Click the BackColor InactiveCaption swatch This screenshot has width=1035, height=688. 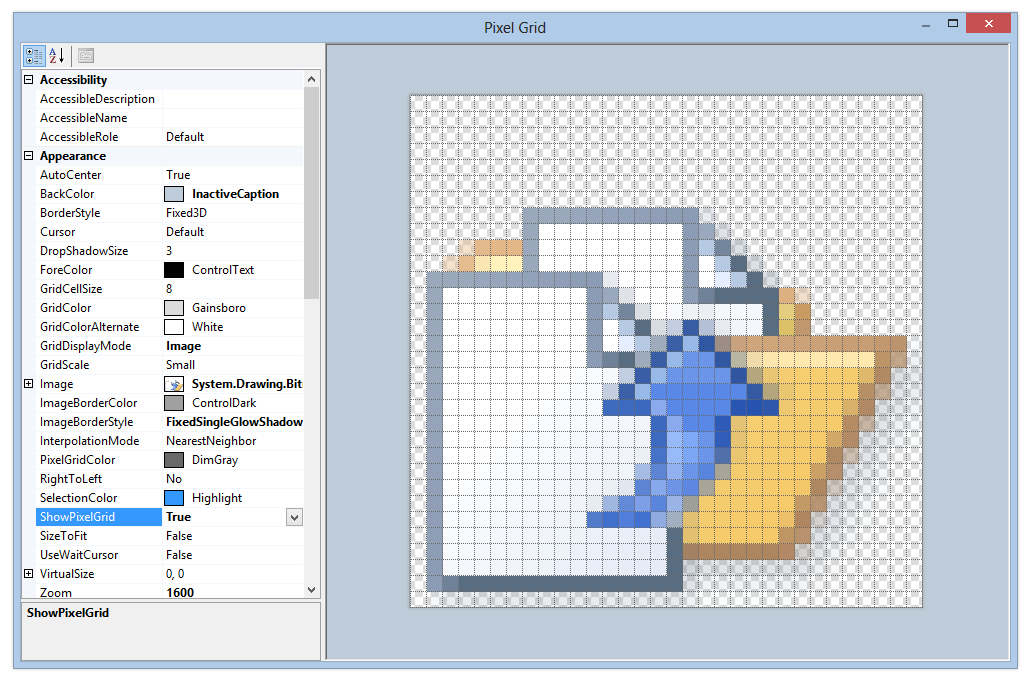pos(174,194)
